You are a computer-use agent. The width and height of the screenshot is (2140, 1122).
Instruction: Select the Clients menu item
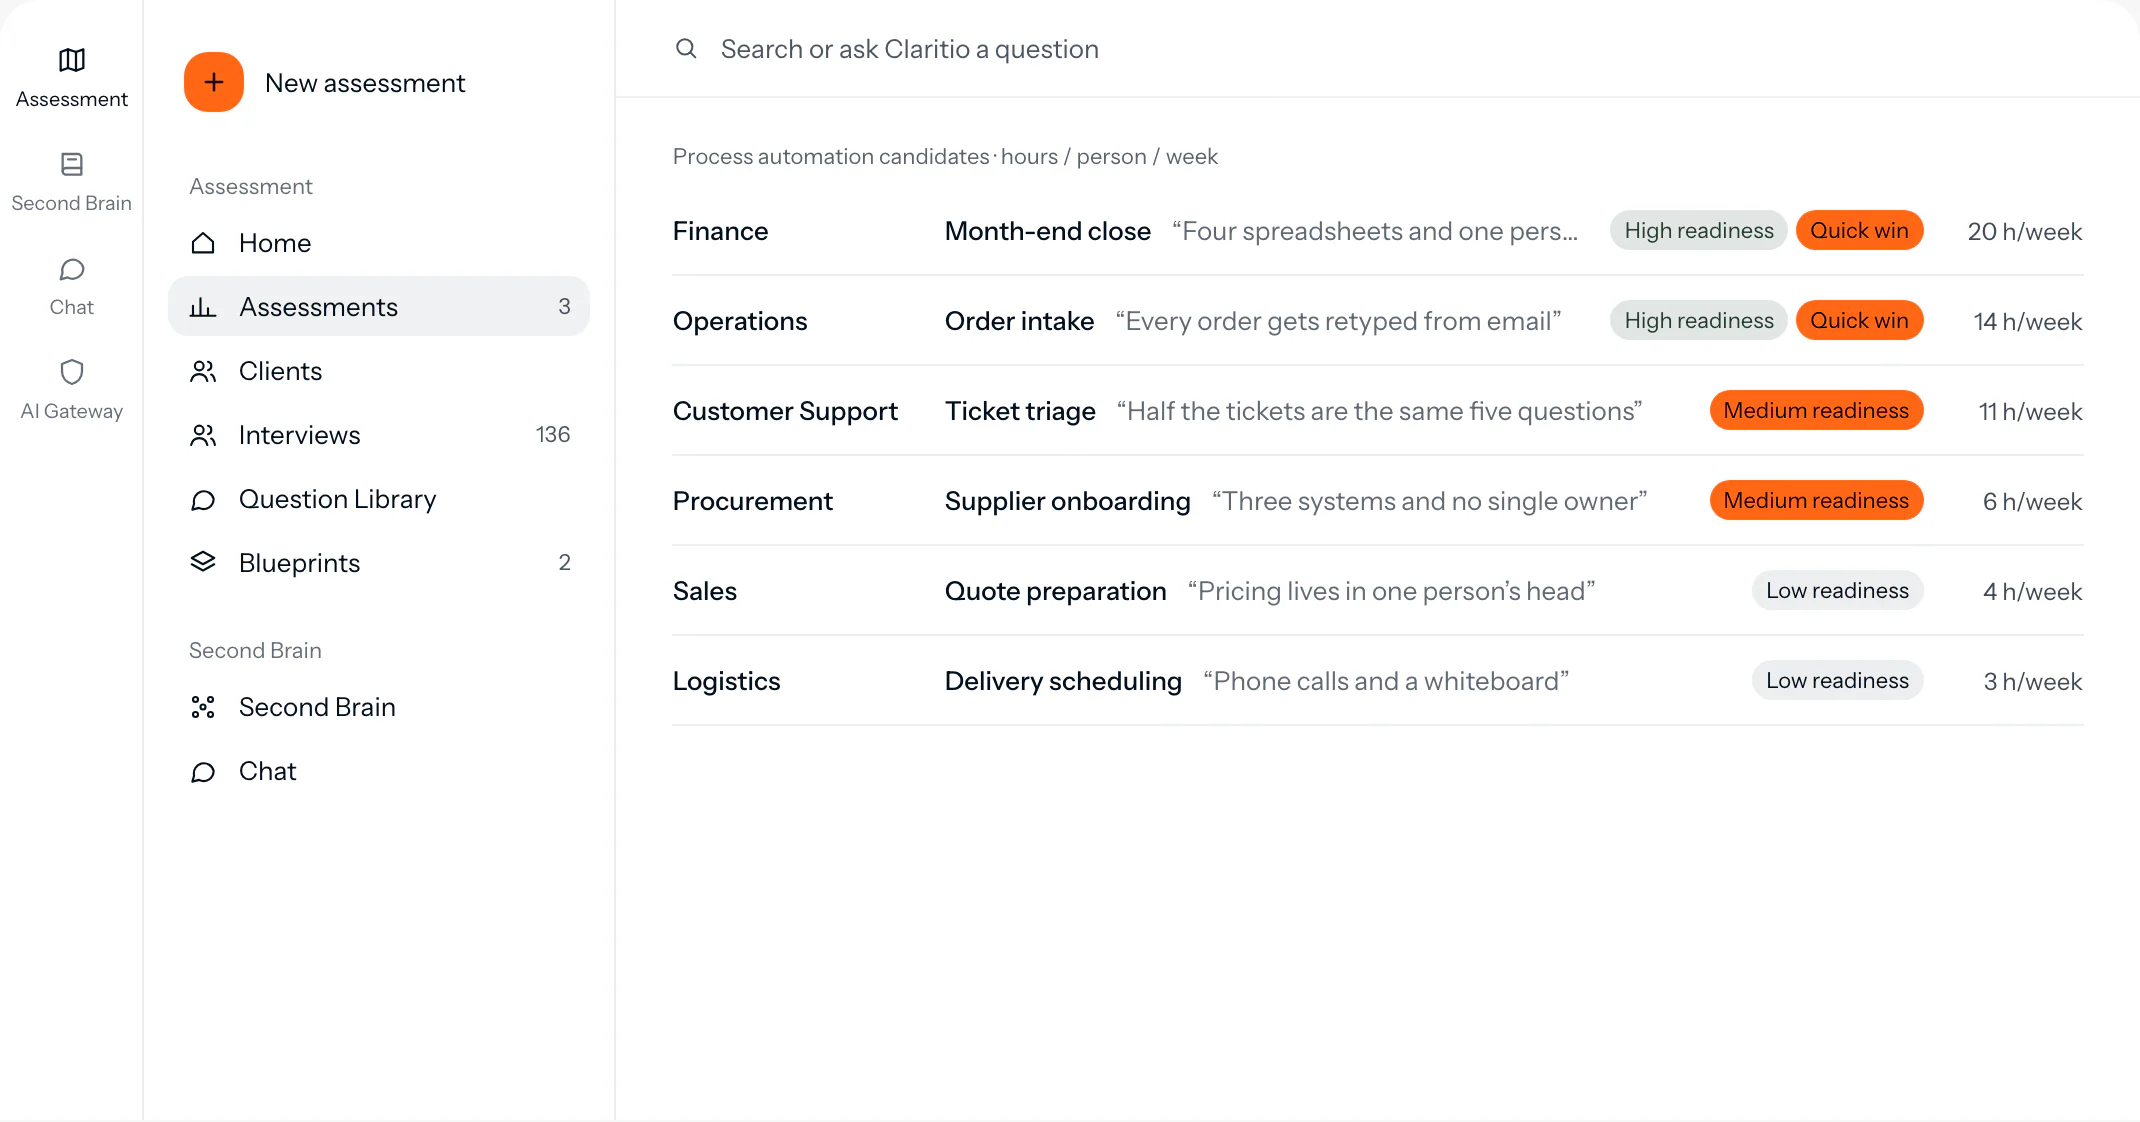[x=379, y=371]
